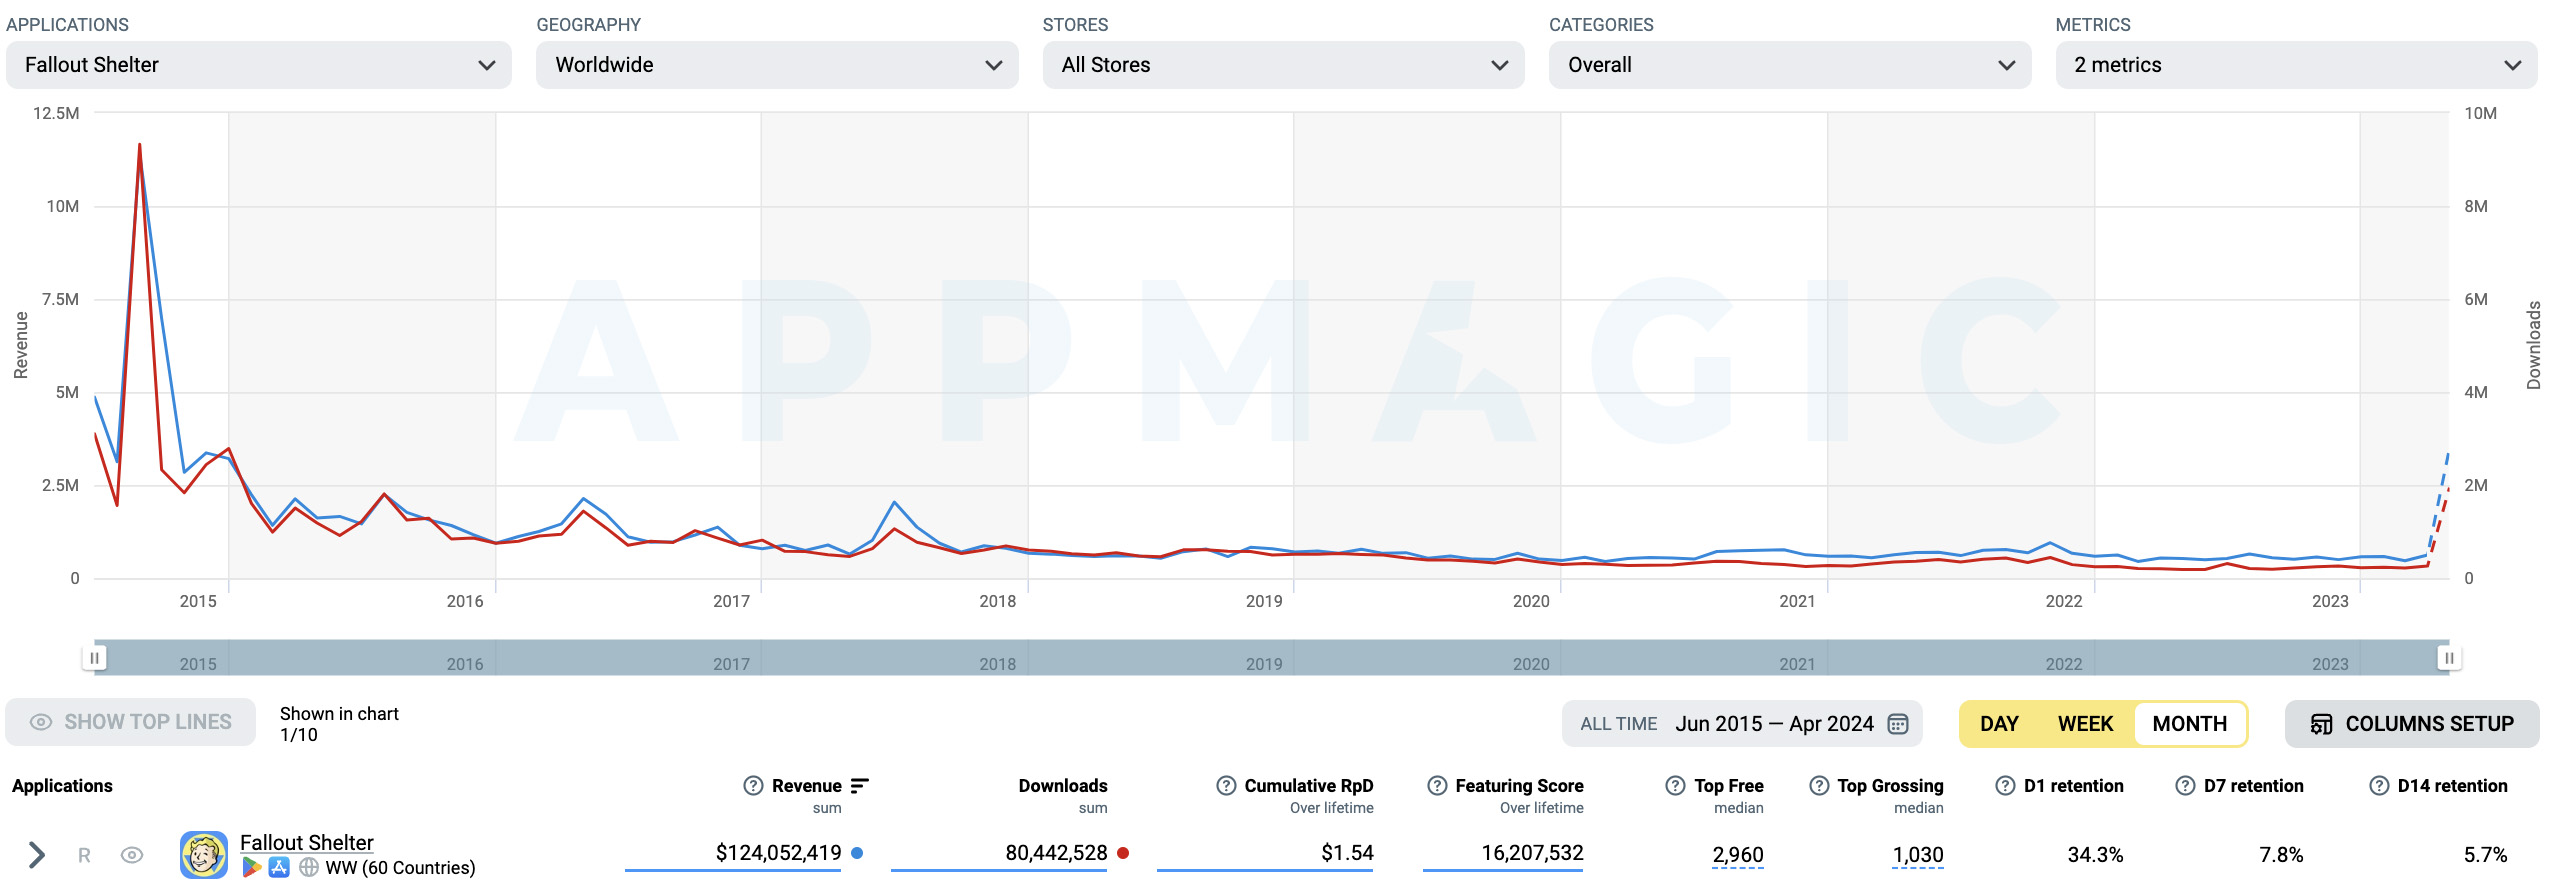Click the Featuring Score value 16,207,532
The width and height of the screenshot is (2550, 886).
(x=1532, y=853)
